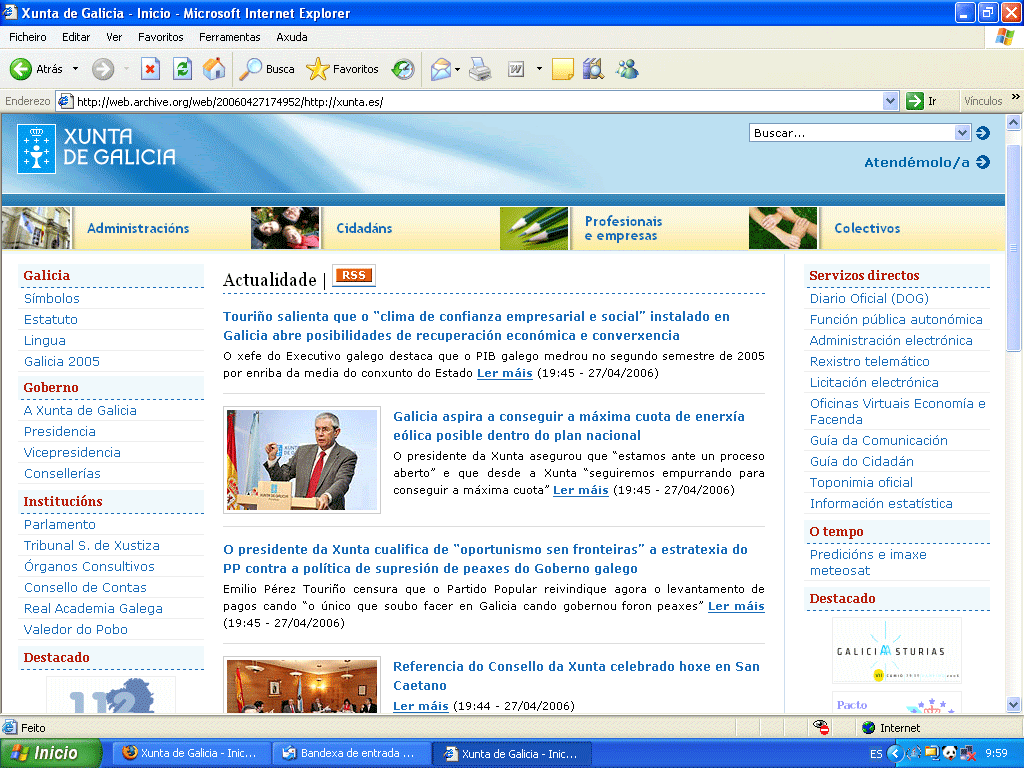Click the privacy eye icon in status bar
This screenshot has width=1024, height=768.
pos(821,727)
